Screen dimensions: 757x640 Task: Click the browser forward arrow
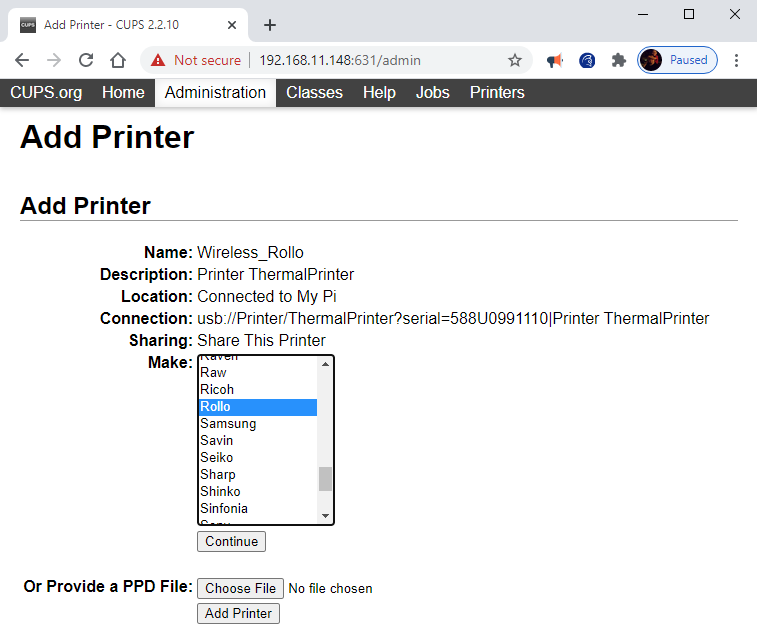tap(54, 60)
